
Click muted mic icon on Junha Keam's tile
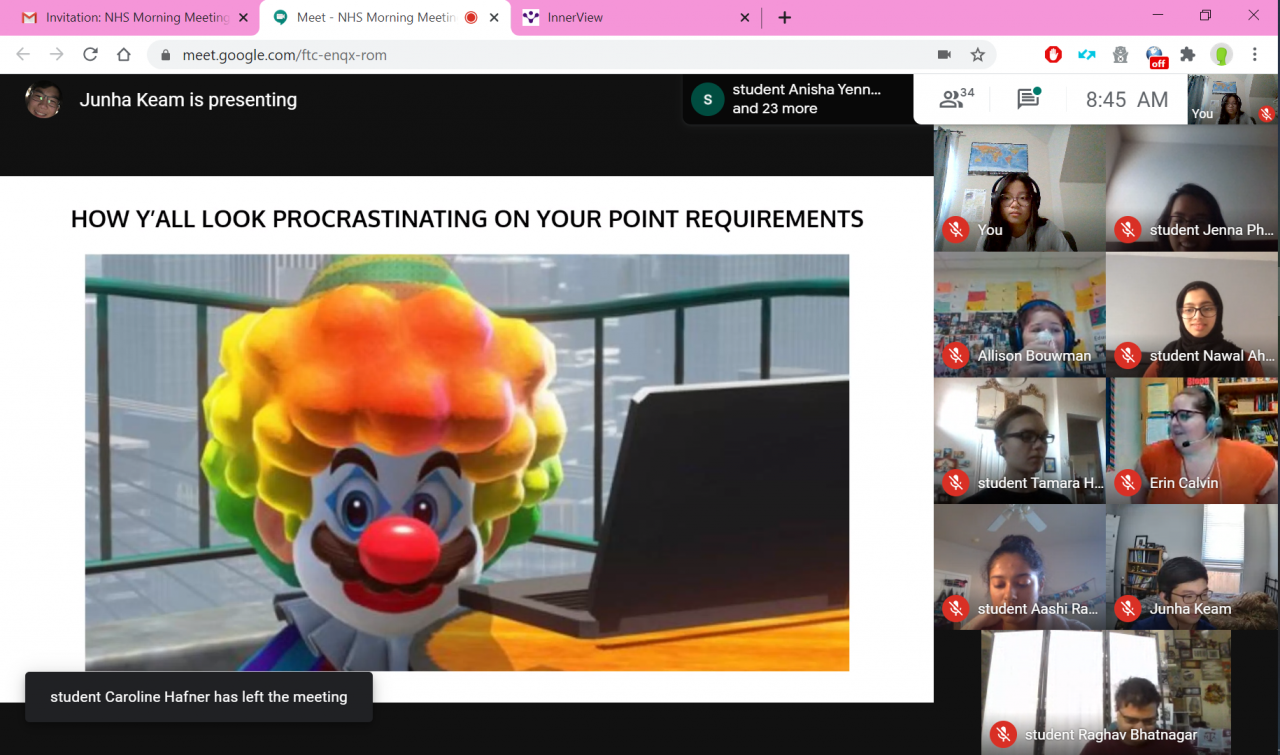pyautogui.click(x=1128, y=608)
